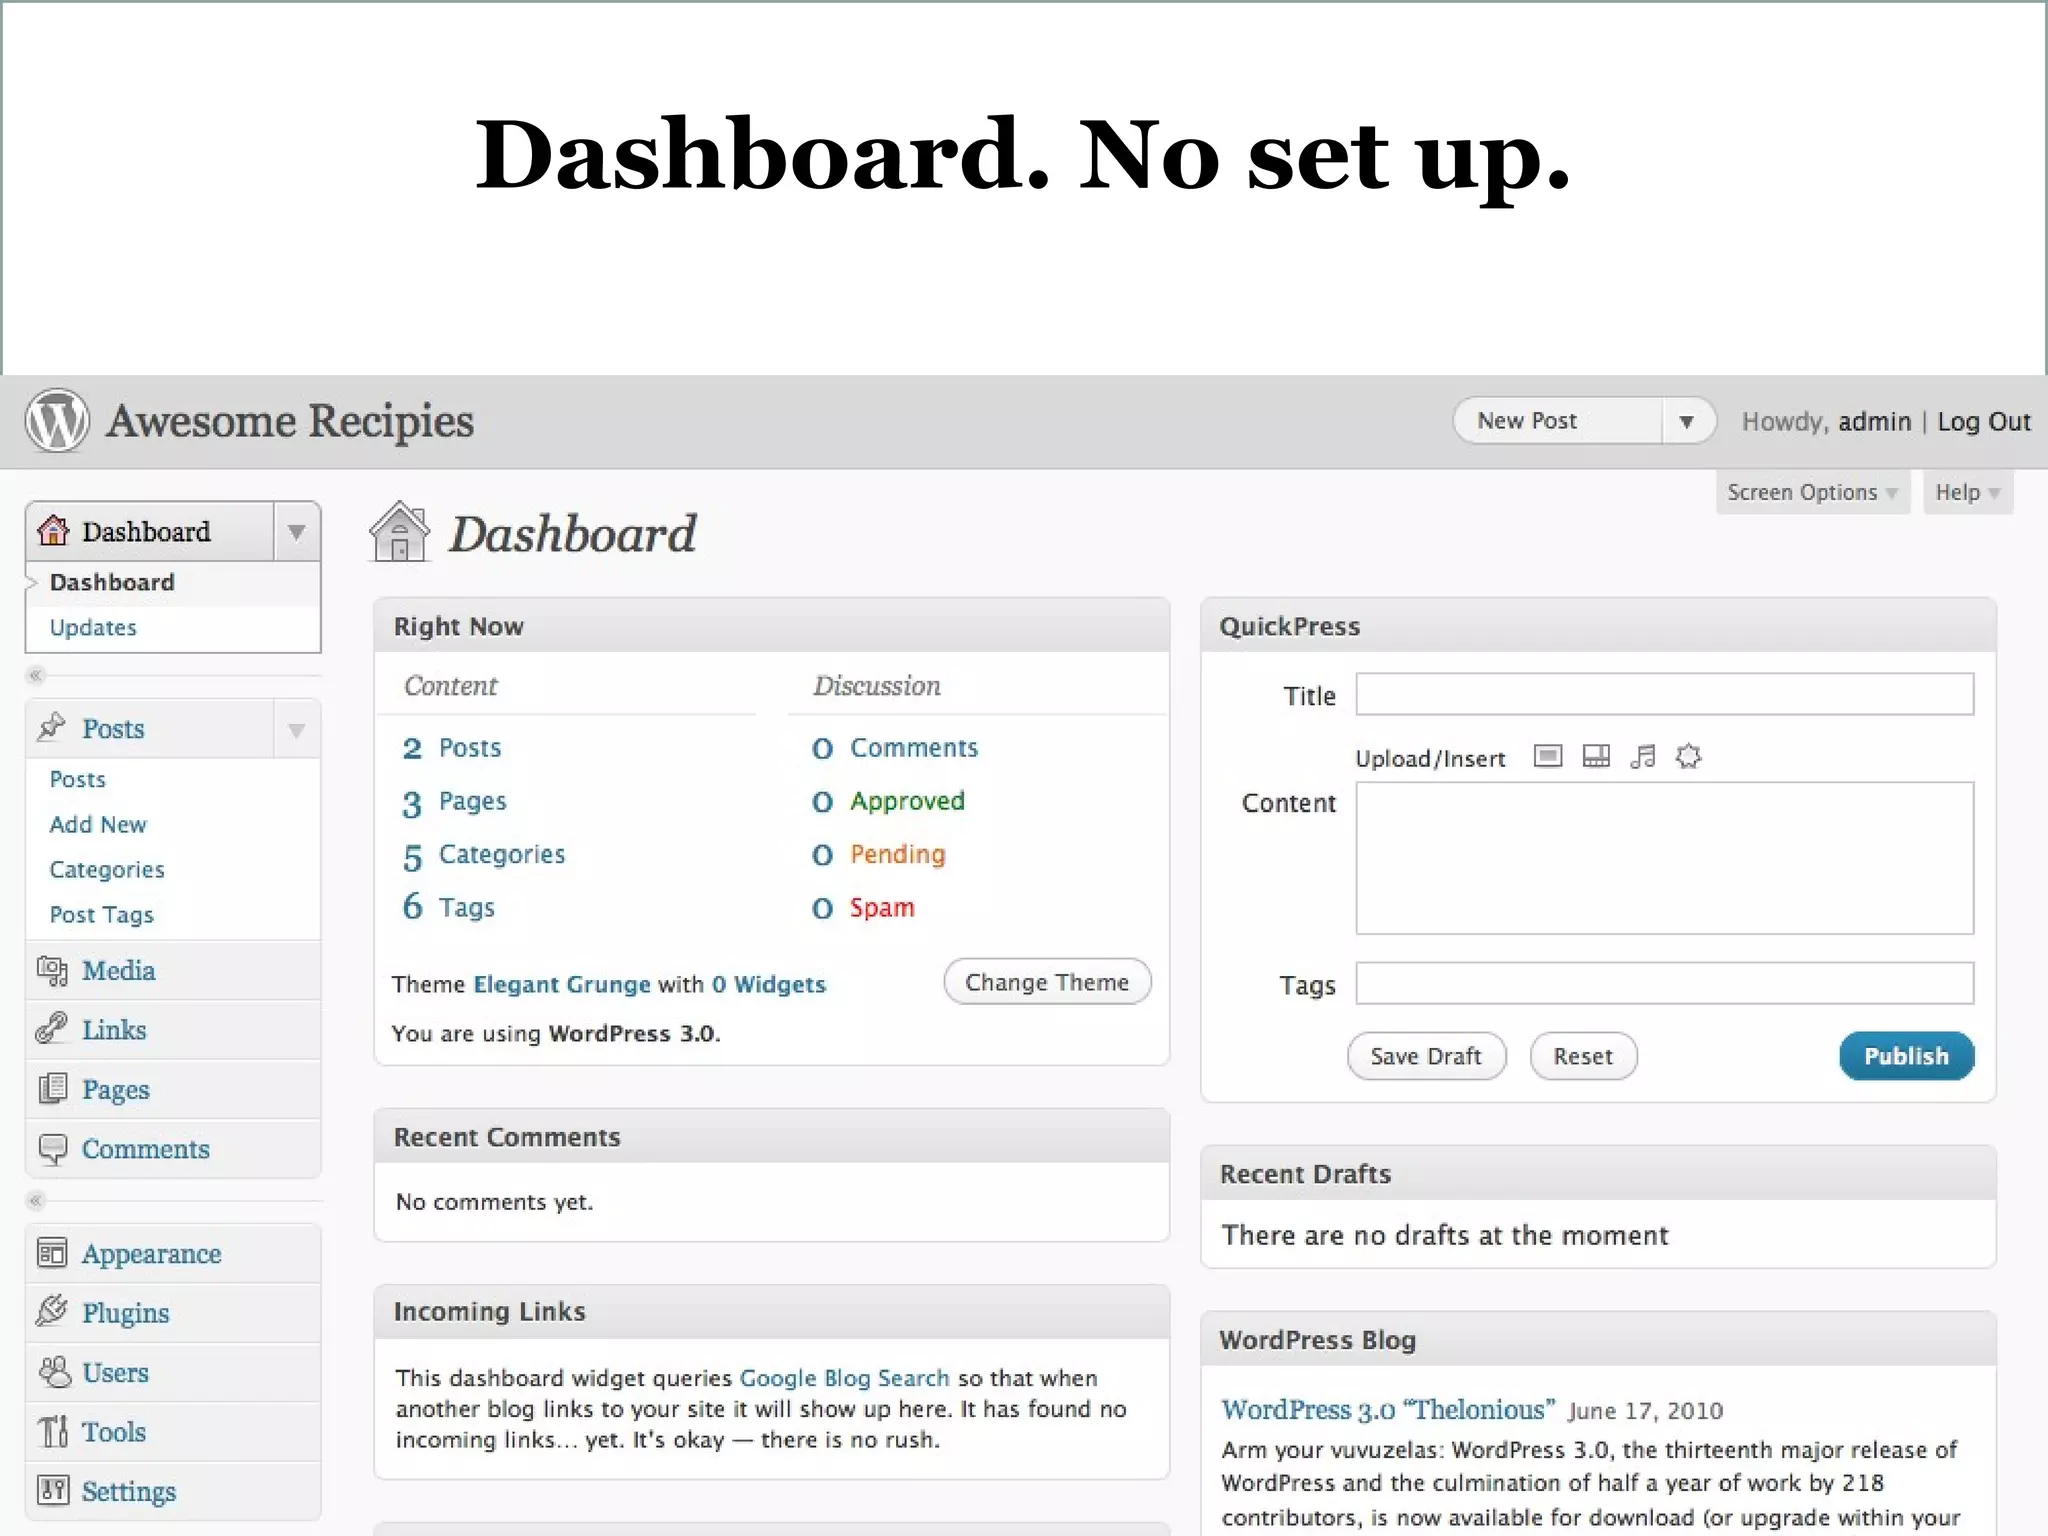2048x1536 pixels.
Task: Open the New Post dropdown arrow
Action: point(1687,421)
